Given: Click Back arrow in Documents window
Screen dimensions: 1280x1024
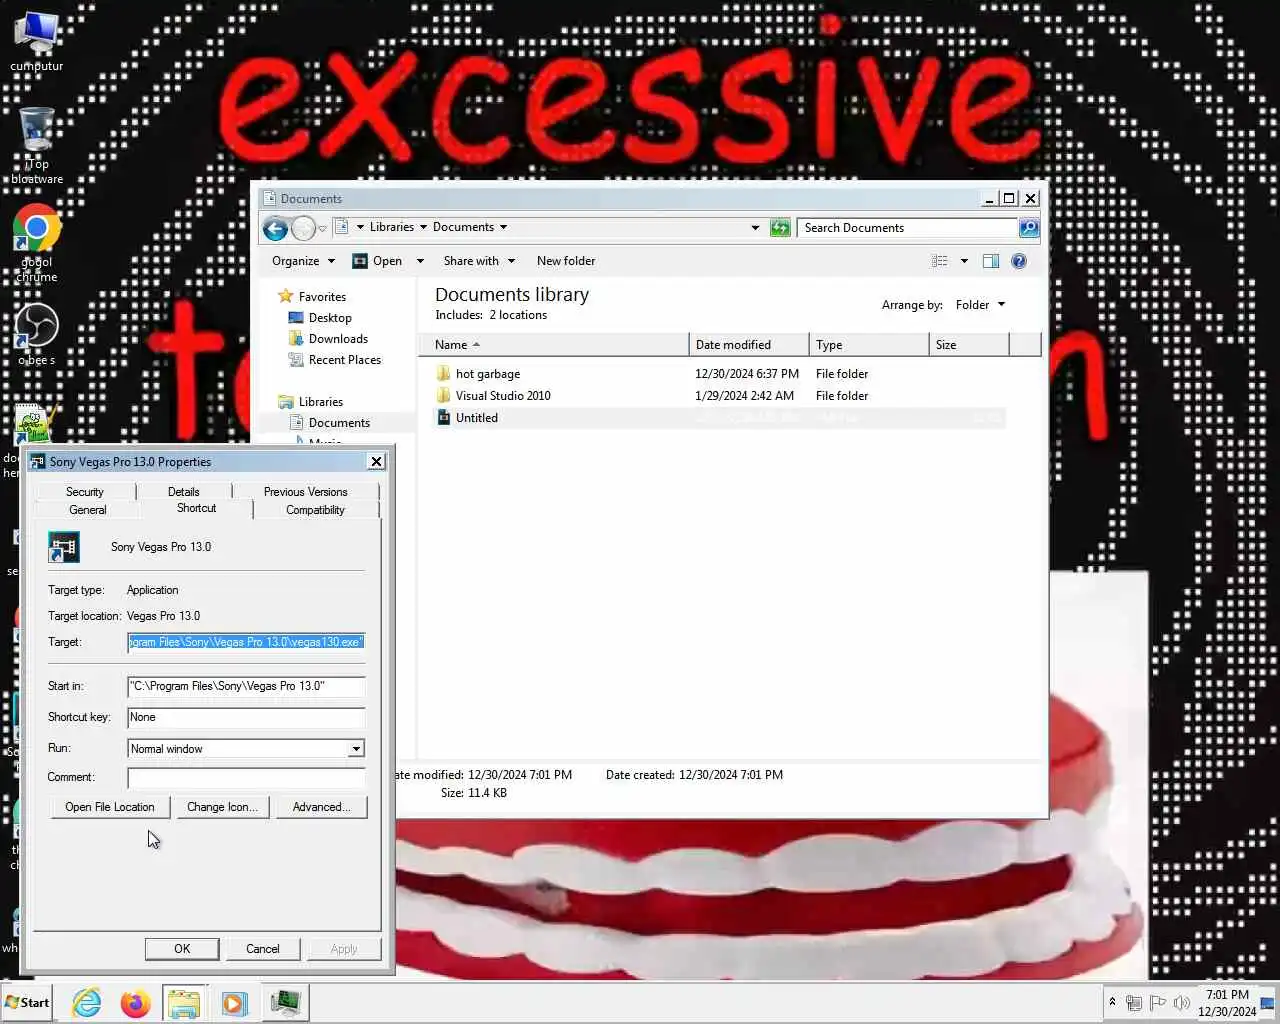Looking at the screenshot, I should coord(276,228).
